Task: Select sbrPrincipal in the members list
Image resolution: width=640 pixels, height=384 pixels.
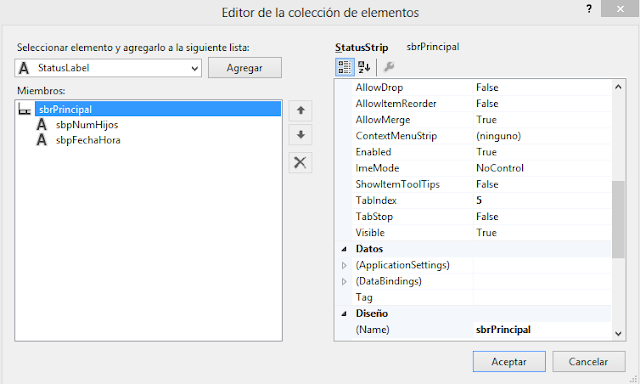Action: (x=158, y=109)
